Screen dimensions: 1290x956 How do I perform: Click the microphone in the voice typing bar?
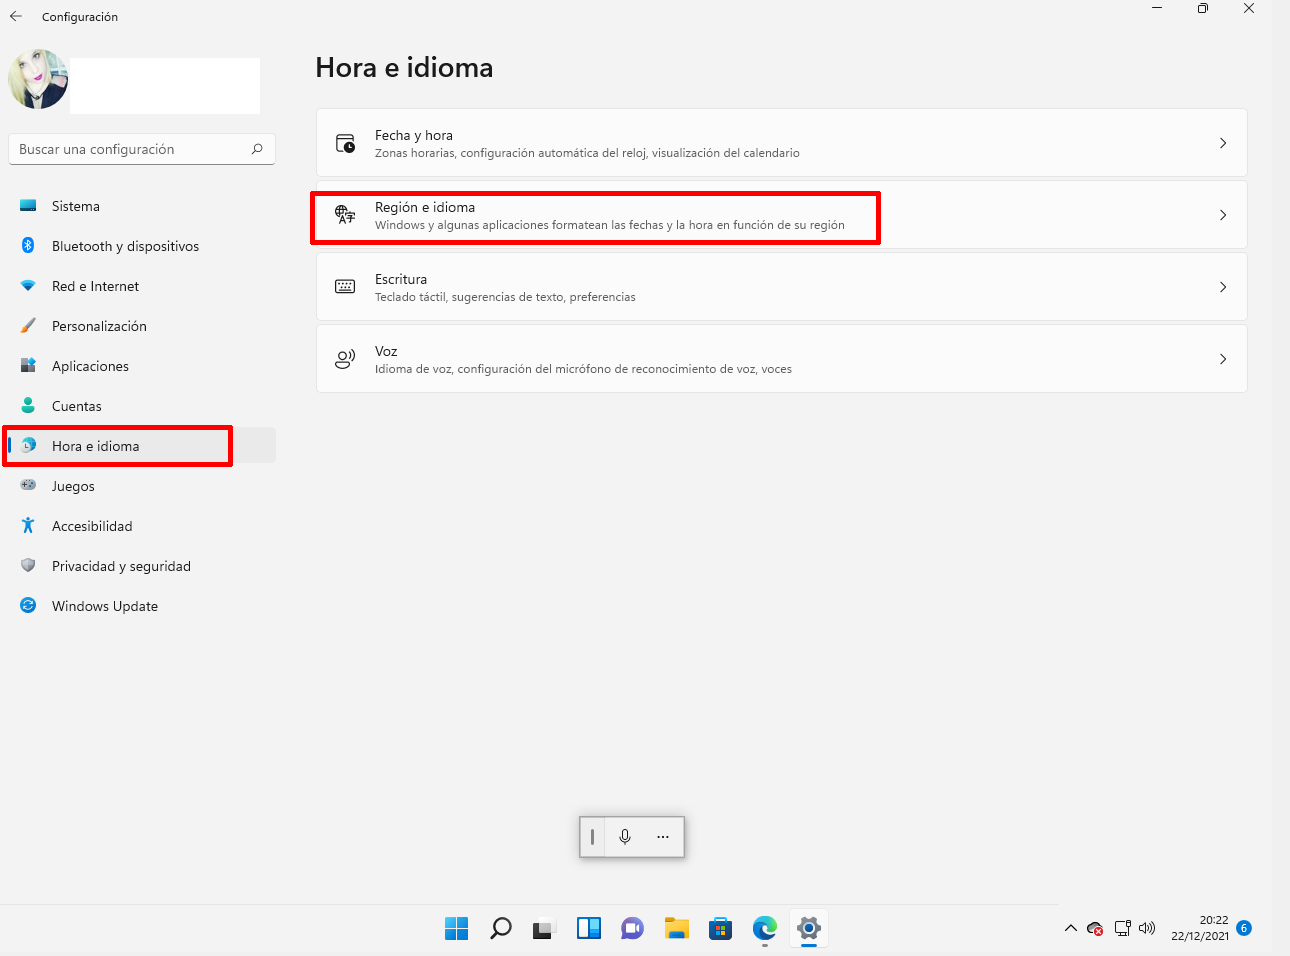[625, 837]
